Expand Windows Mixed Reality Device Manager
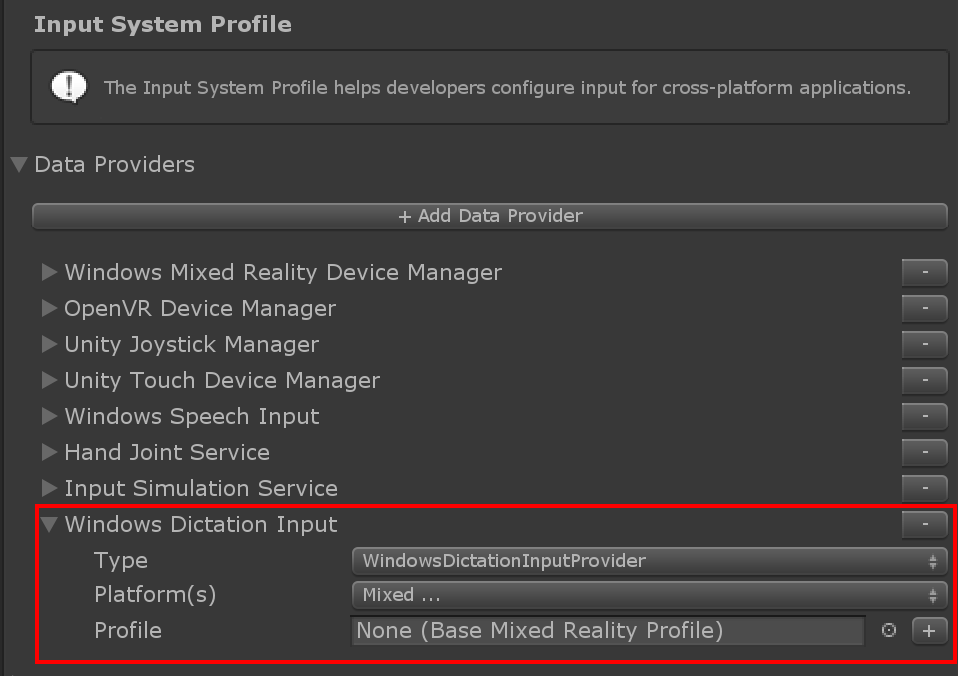This screenshot has height=676, width=958. (49, 272)
